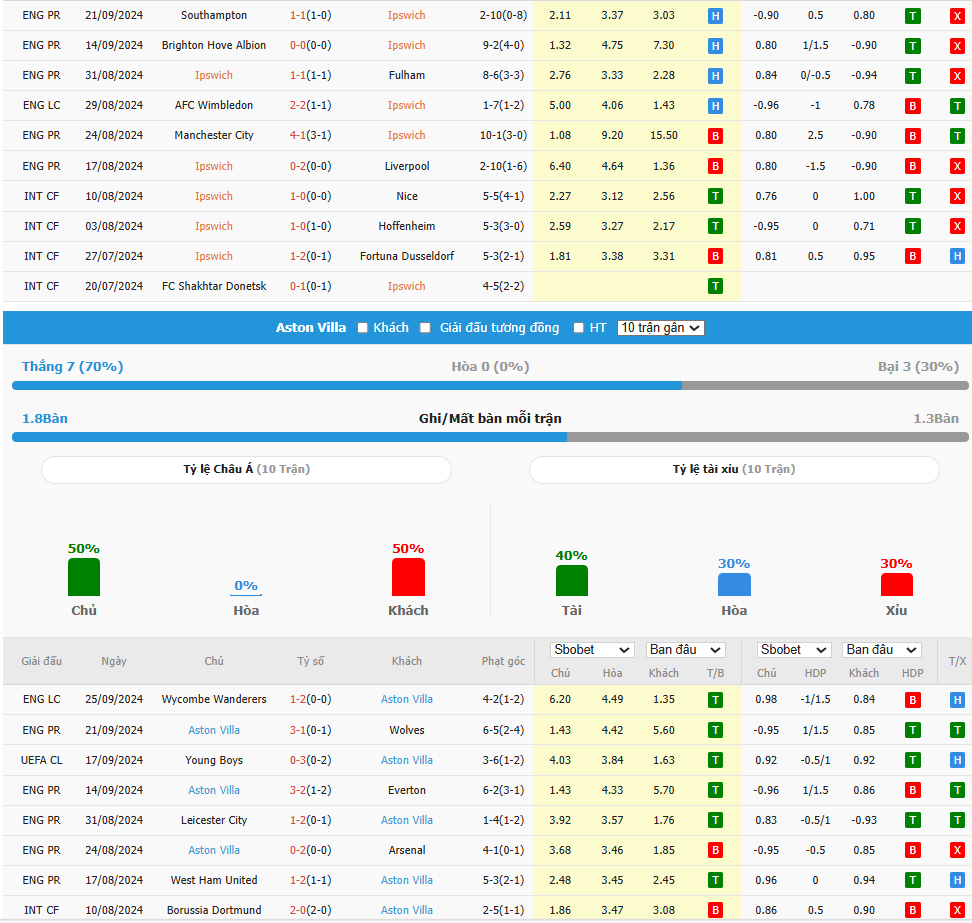Click green T over/under badge in Wolves row

pyautogui.click(x=957, y=731)
